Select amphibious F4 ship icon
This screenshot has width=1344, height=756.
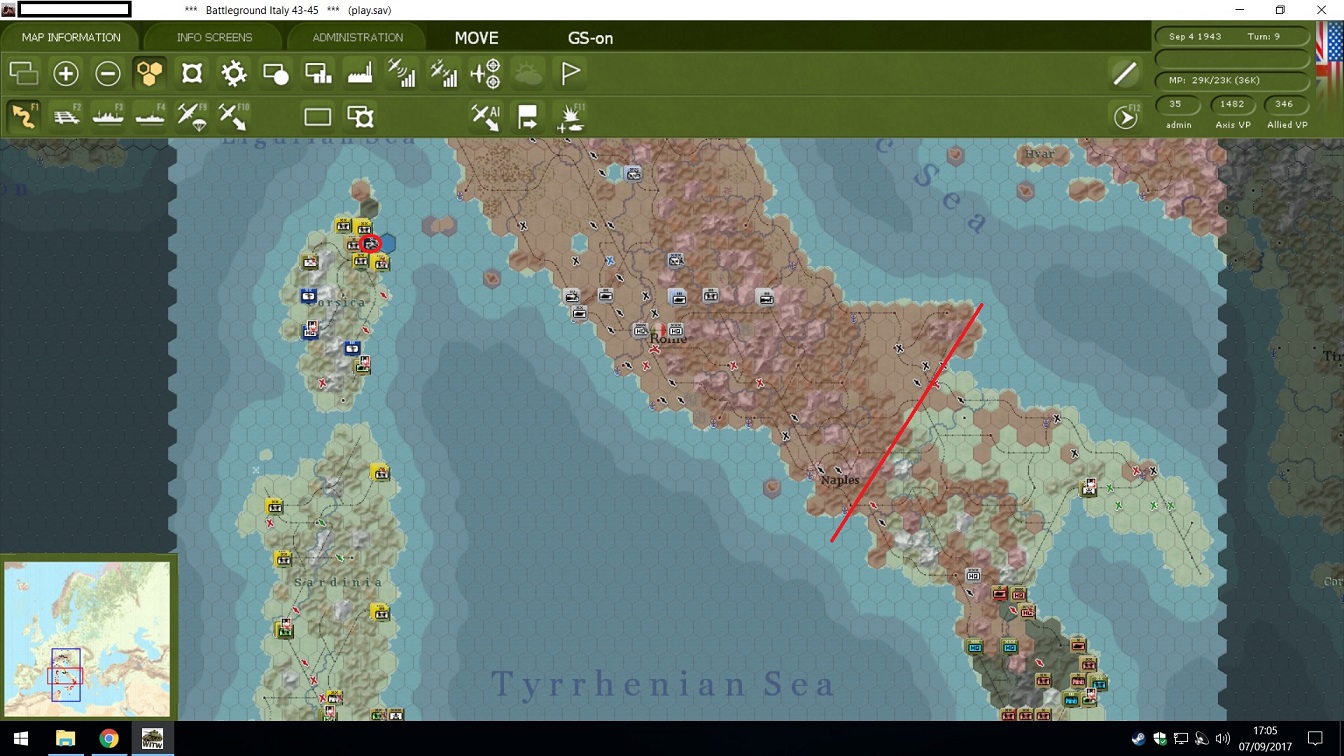pyautogui.click(x=150, y=117)
